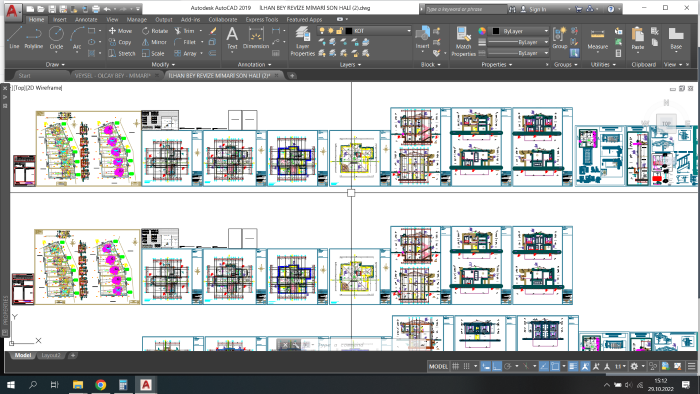Expand the Draw panel options
Viewport: 700px width, 394px height.
[x=55, y=64]
